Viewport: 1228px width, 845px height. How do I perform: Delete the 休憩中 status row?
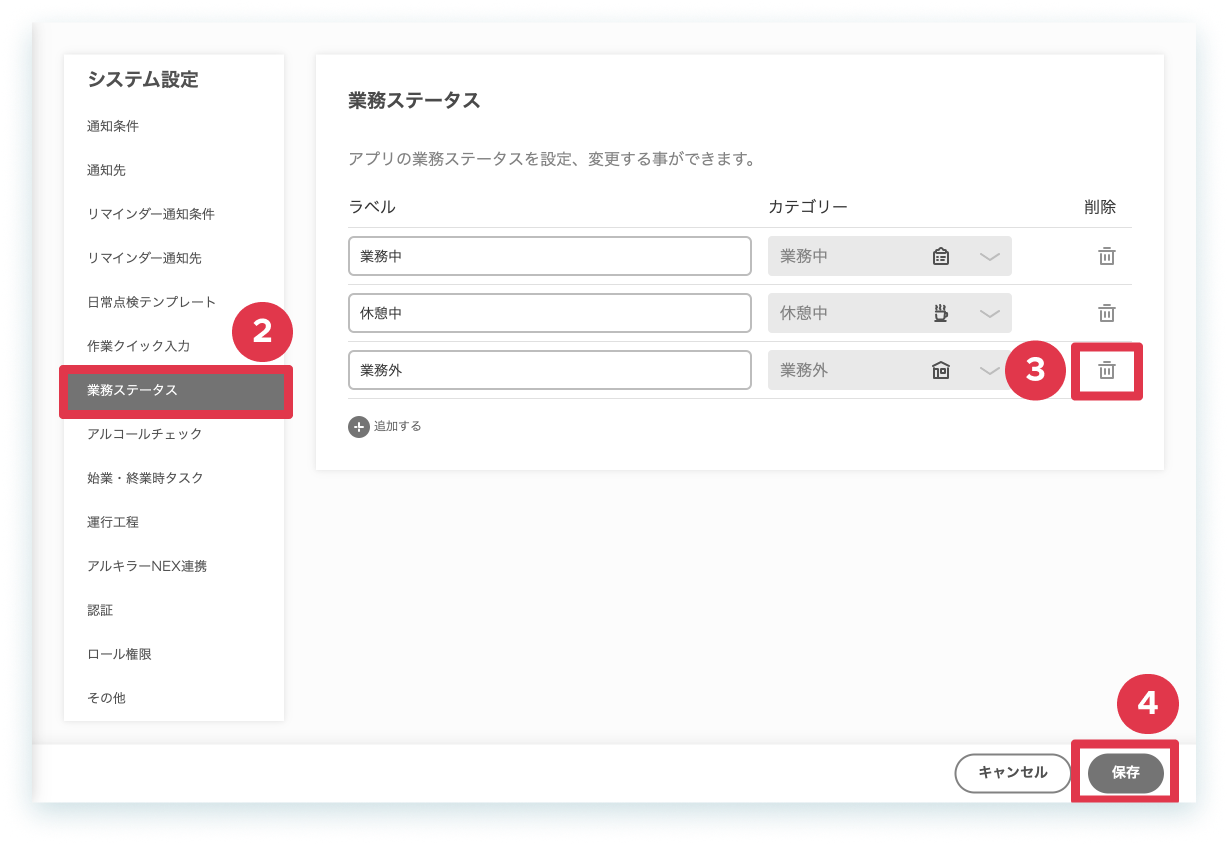pos(1106,313)
